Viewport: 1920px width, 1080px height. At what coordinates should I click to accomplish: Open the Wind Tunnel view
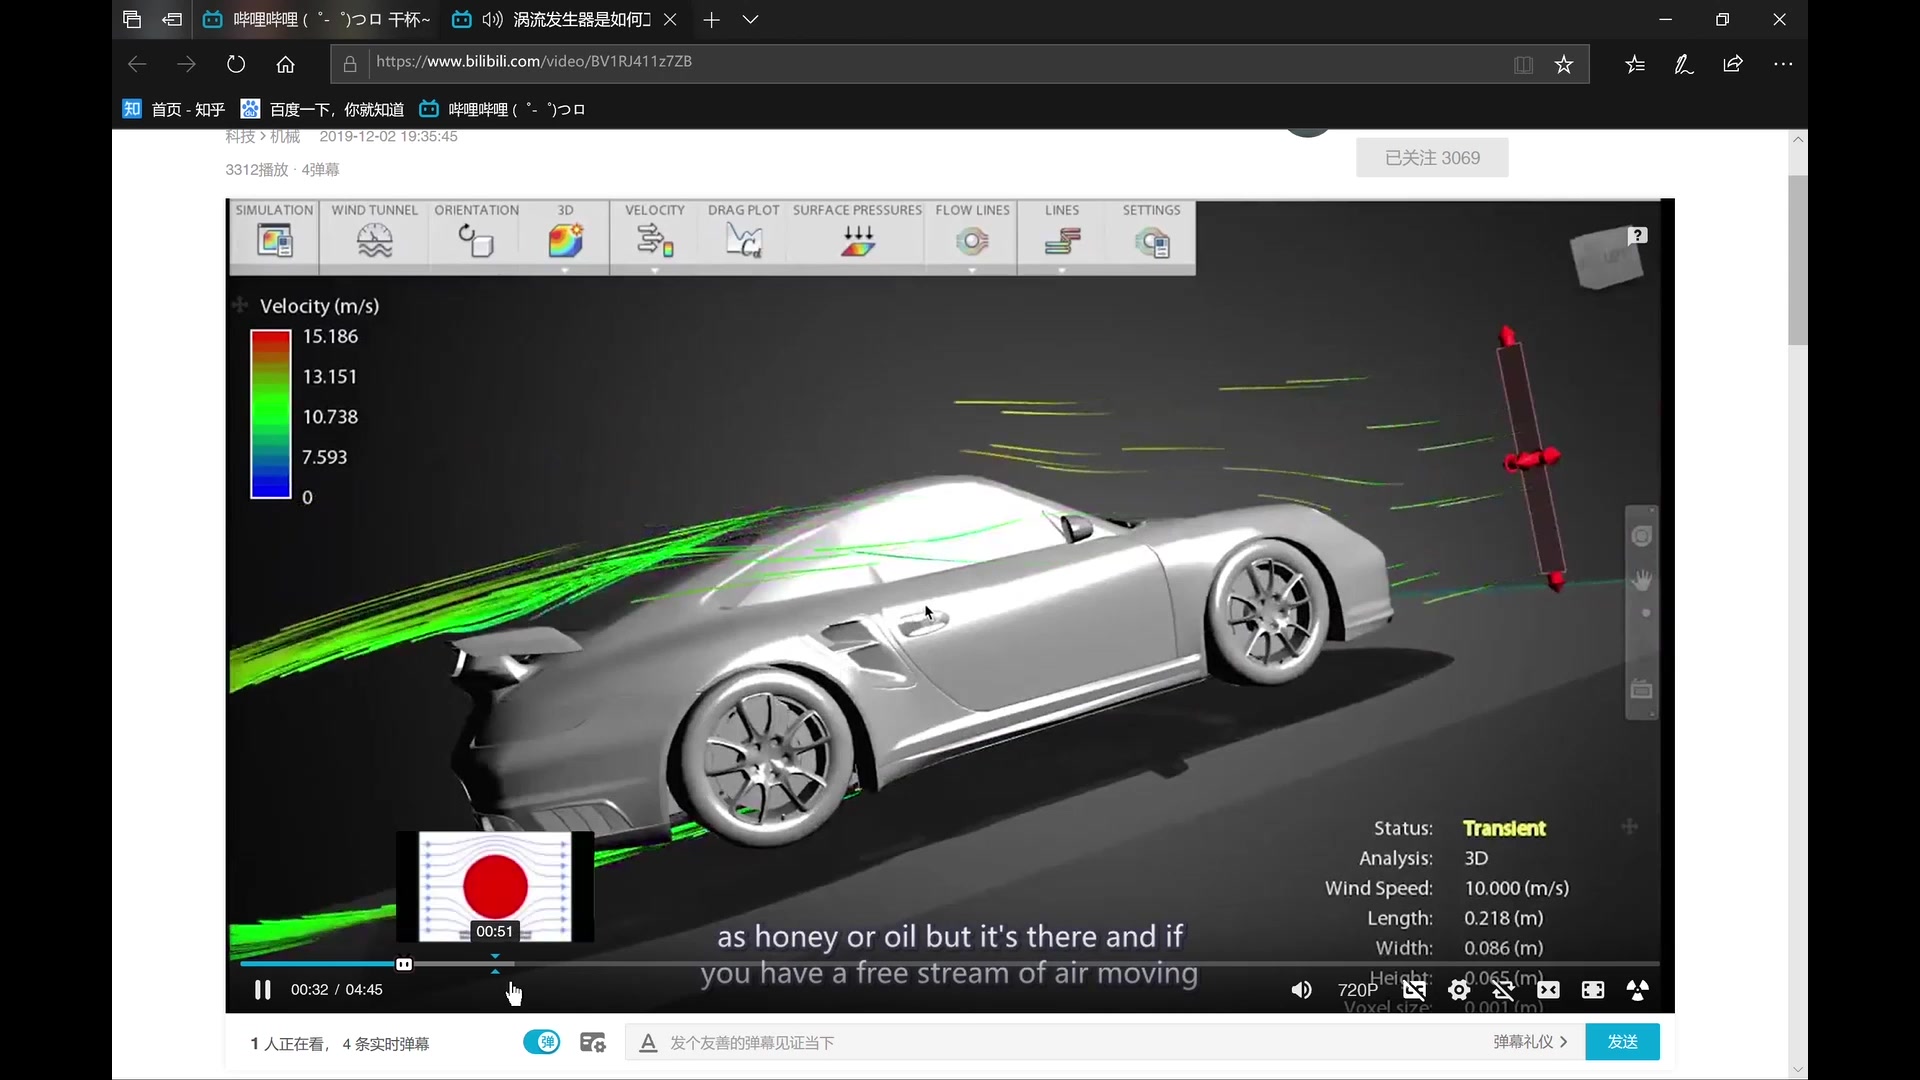(373, 237)
